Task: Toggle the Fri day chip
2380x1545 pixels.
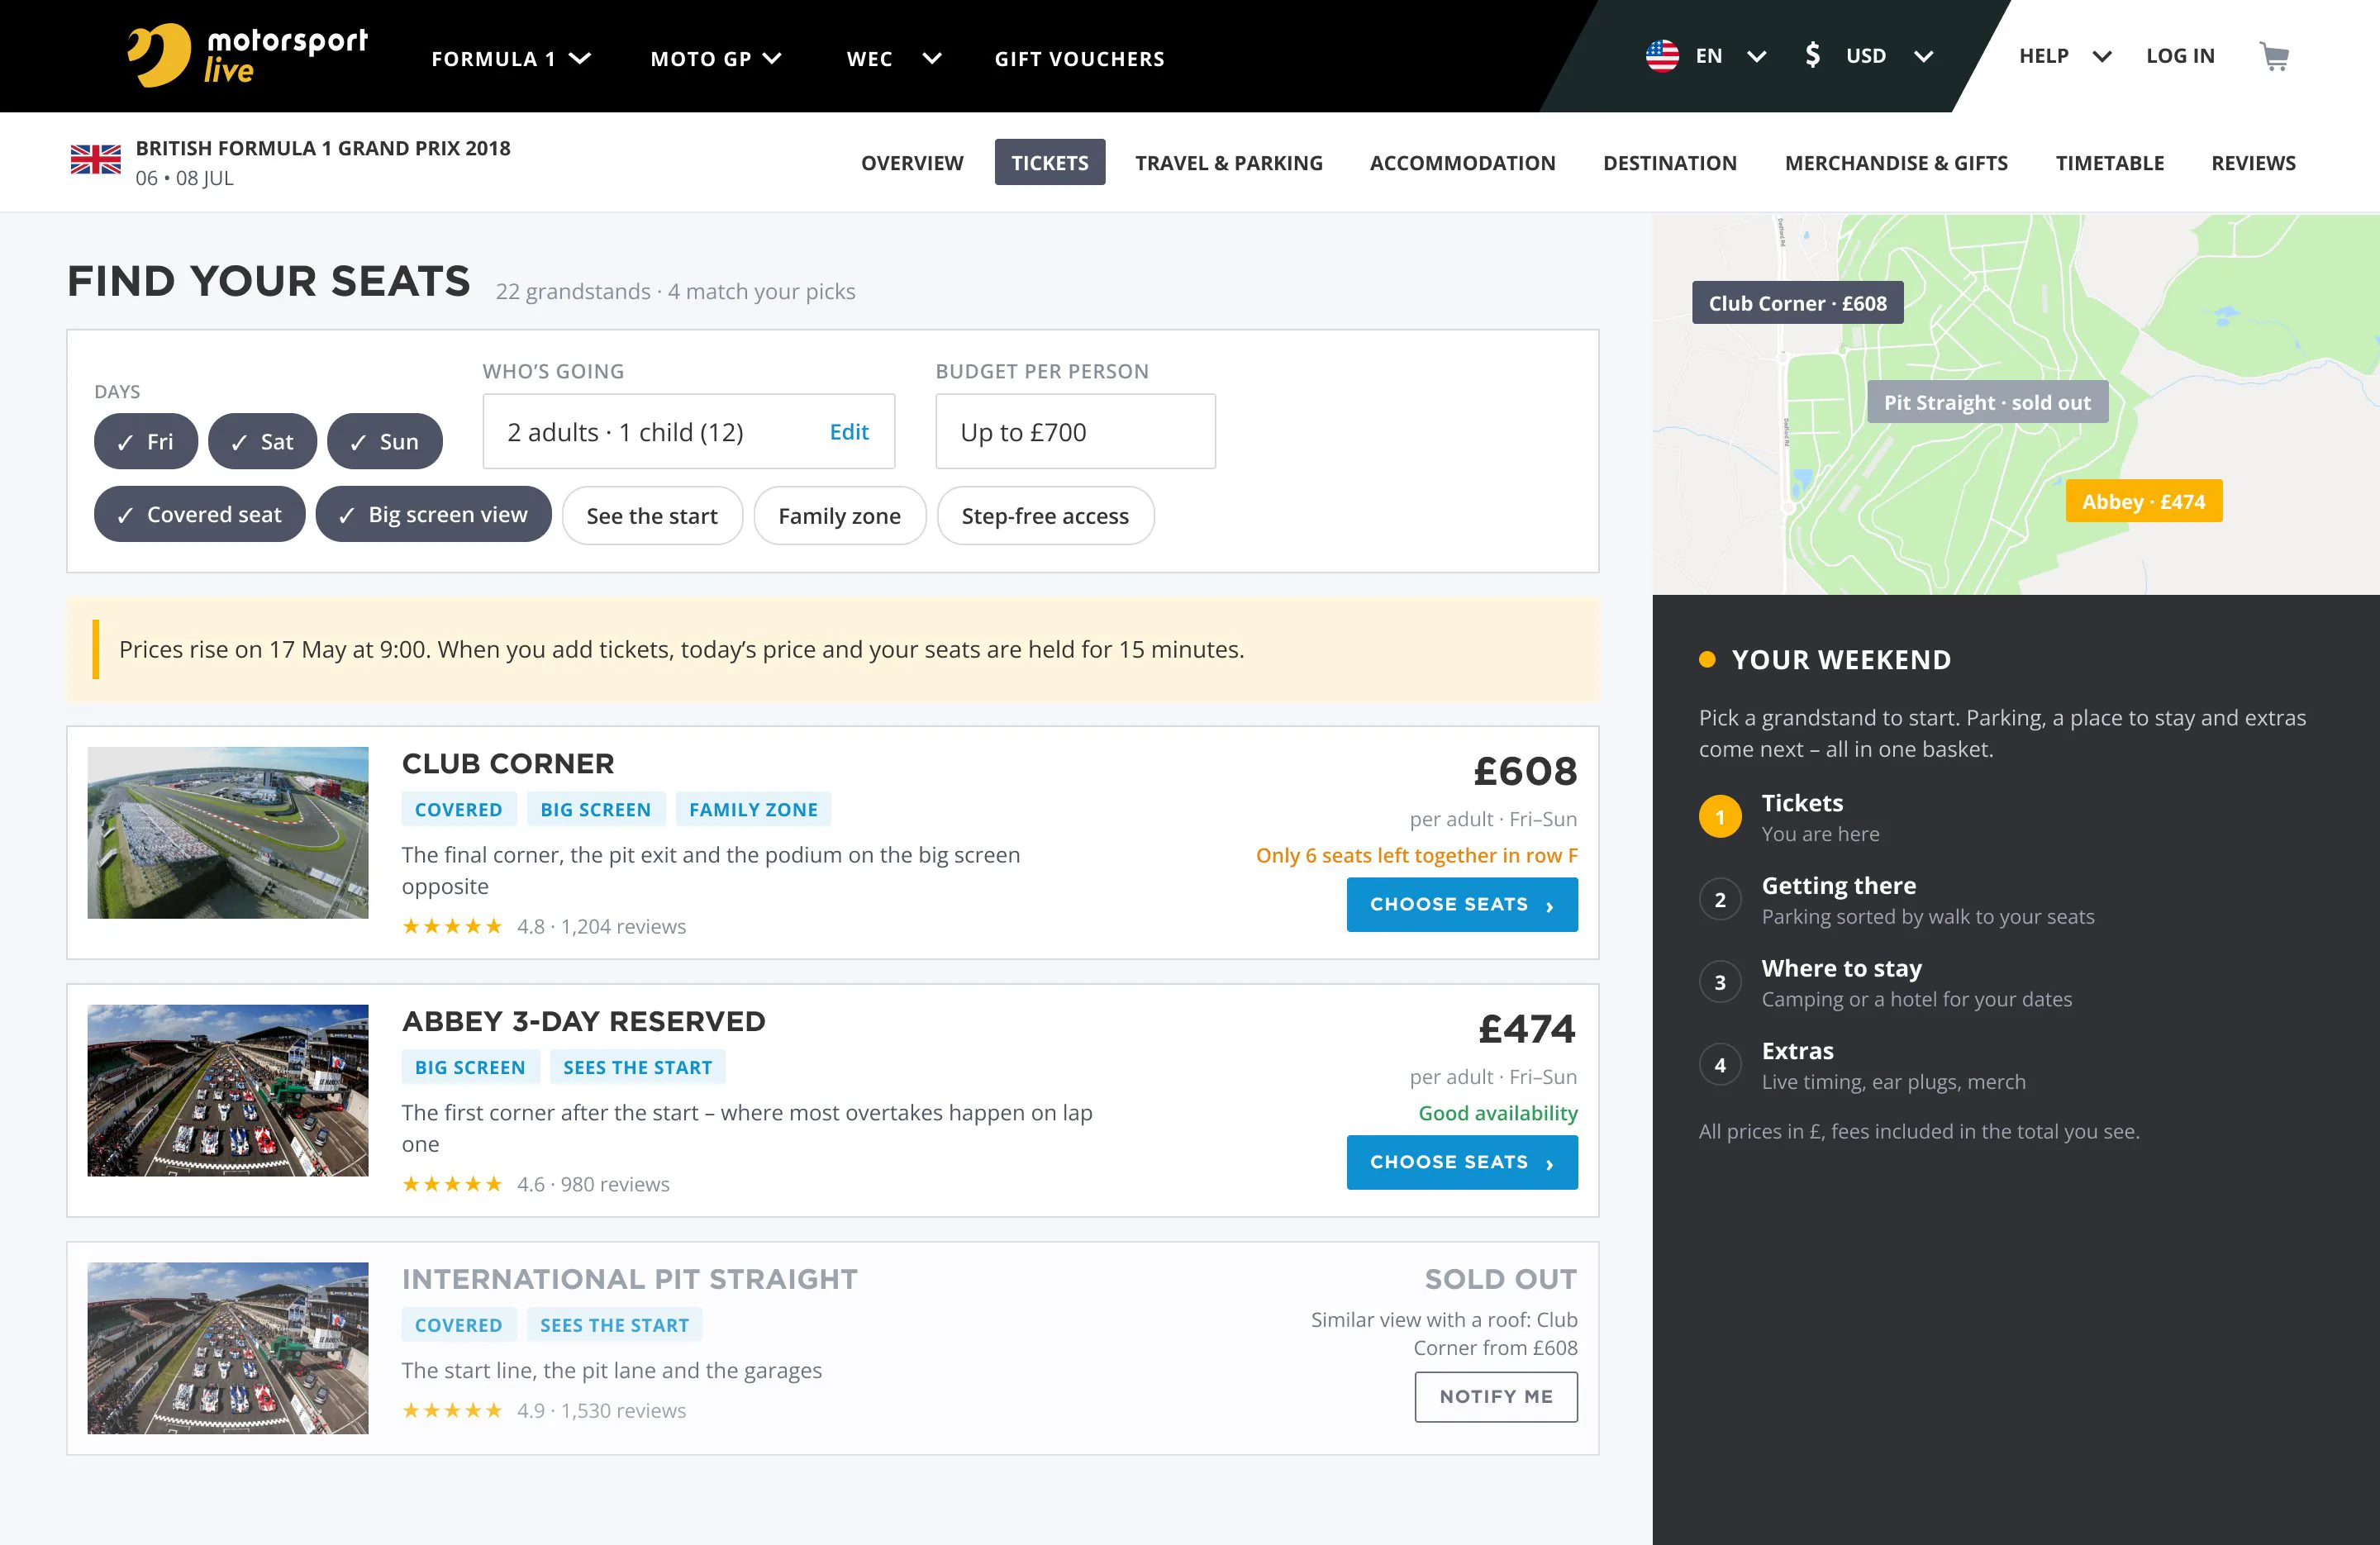Action: point(146,441)
